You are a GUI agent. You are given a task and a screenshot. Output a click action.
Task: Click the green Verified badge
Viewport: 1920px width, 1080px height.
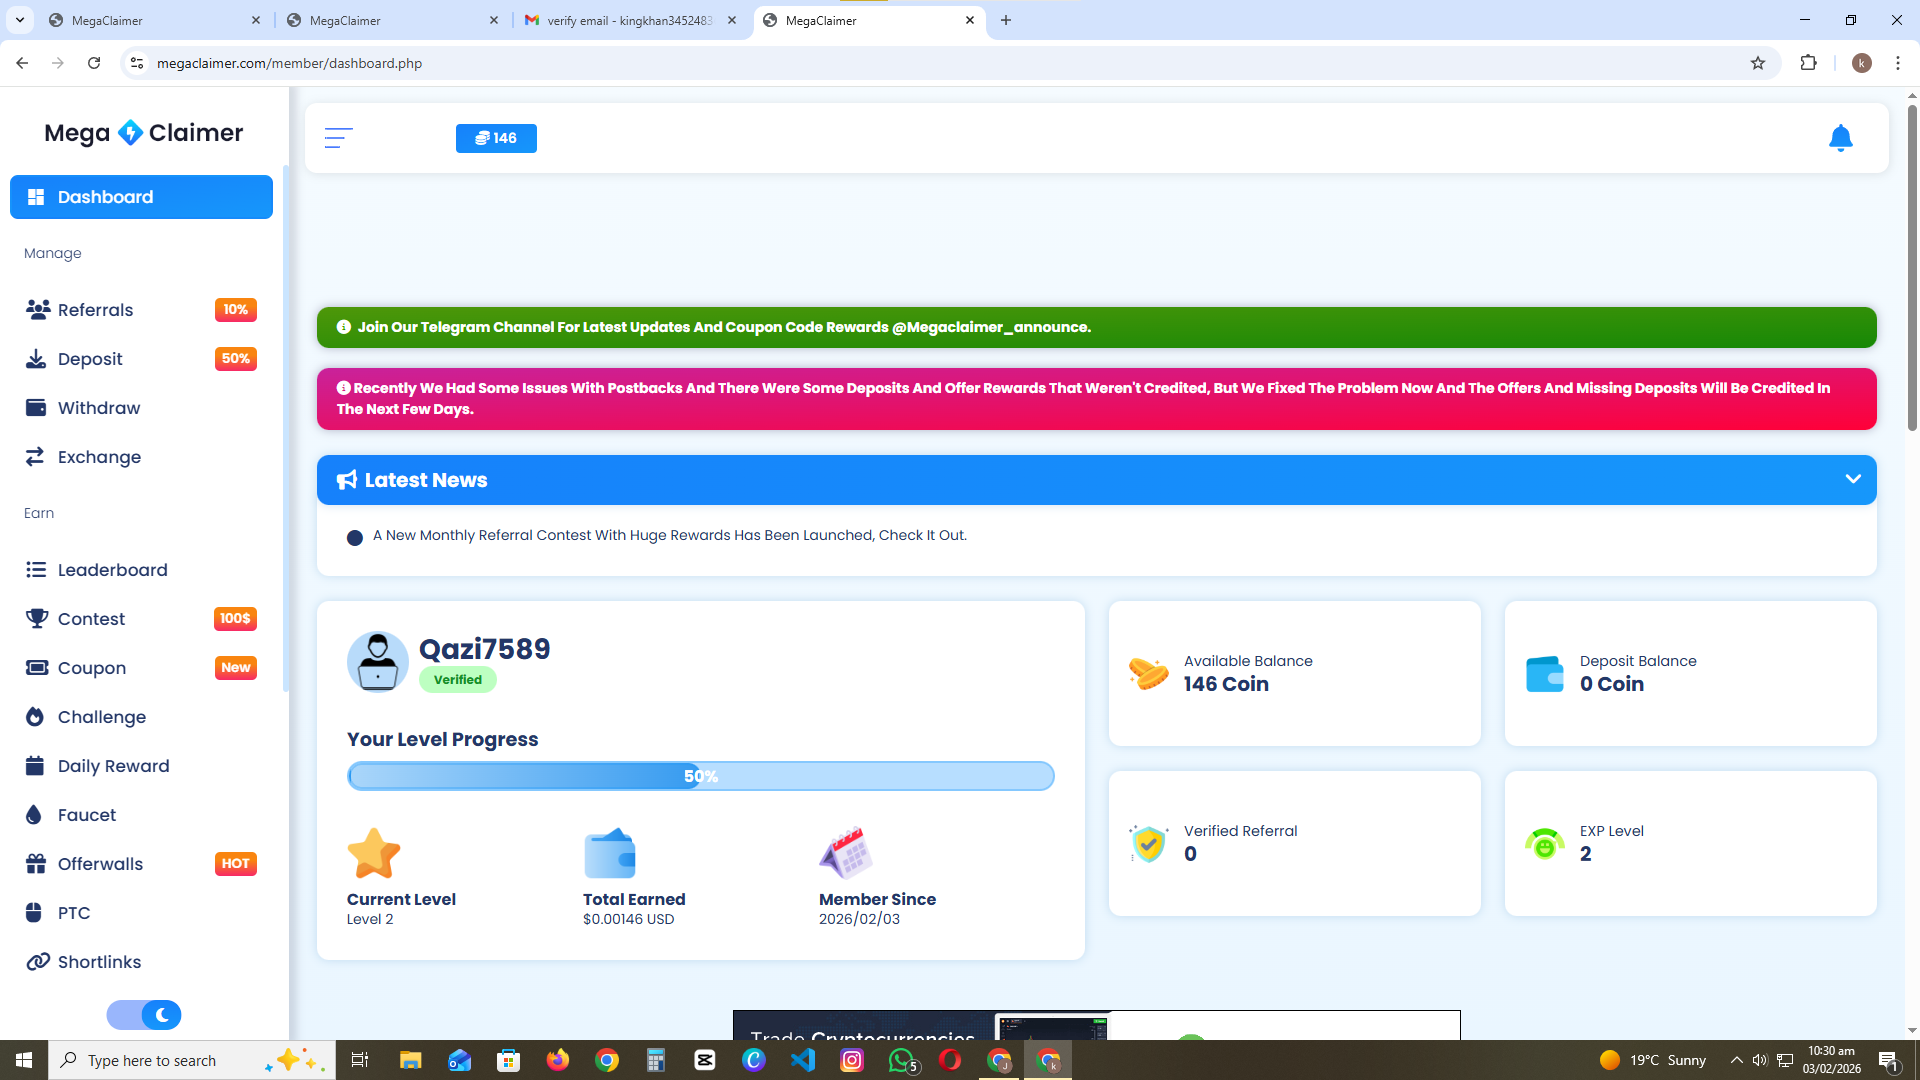click(458, 680)
